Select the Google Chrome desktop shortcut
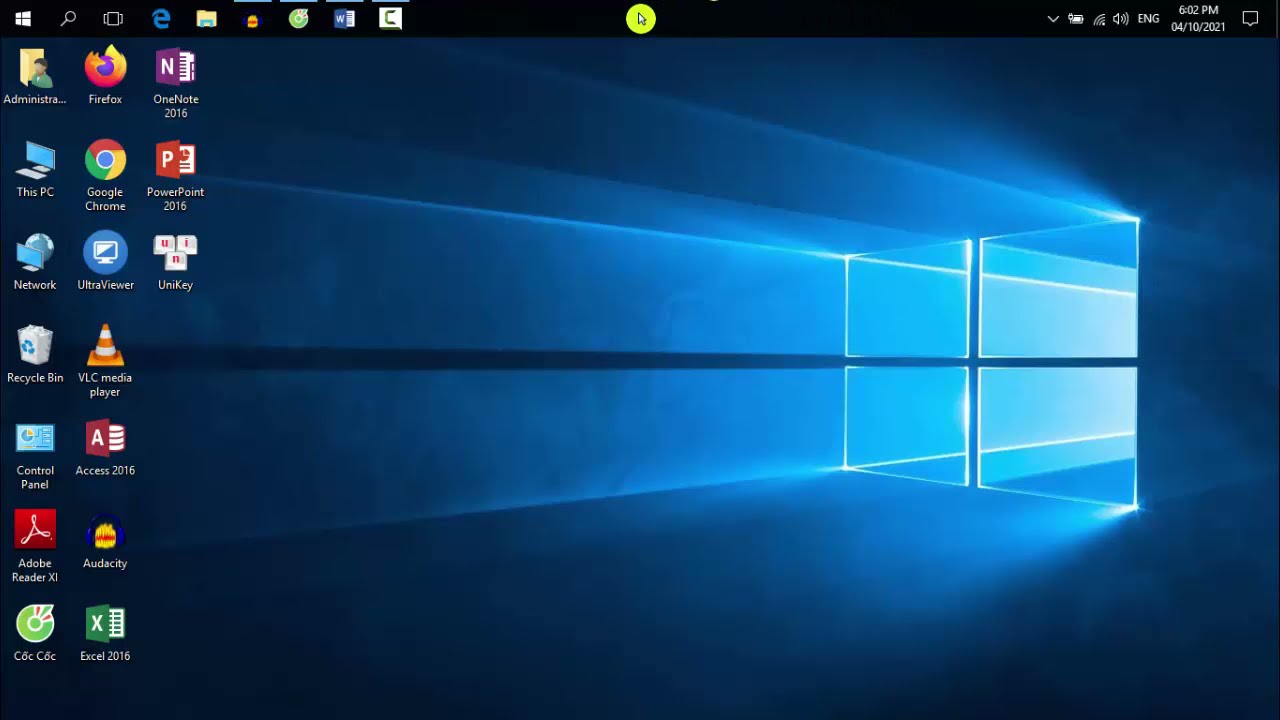Viewport: 1280px width, 720px height. pos(105,177)
